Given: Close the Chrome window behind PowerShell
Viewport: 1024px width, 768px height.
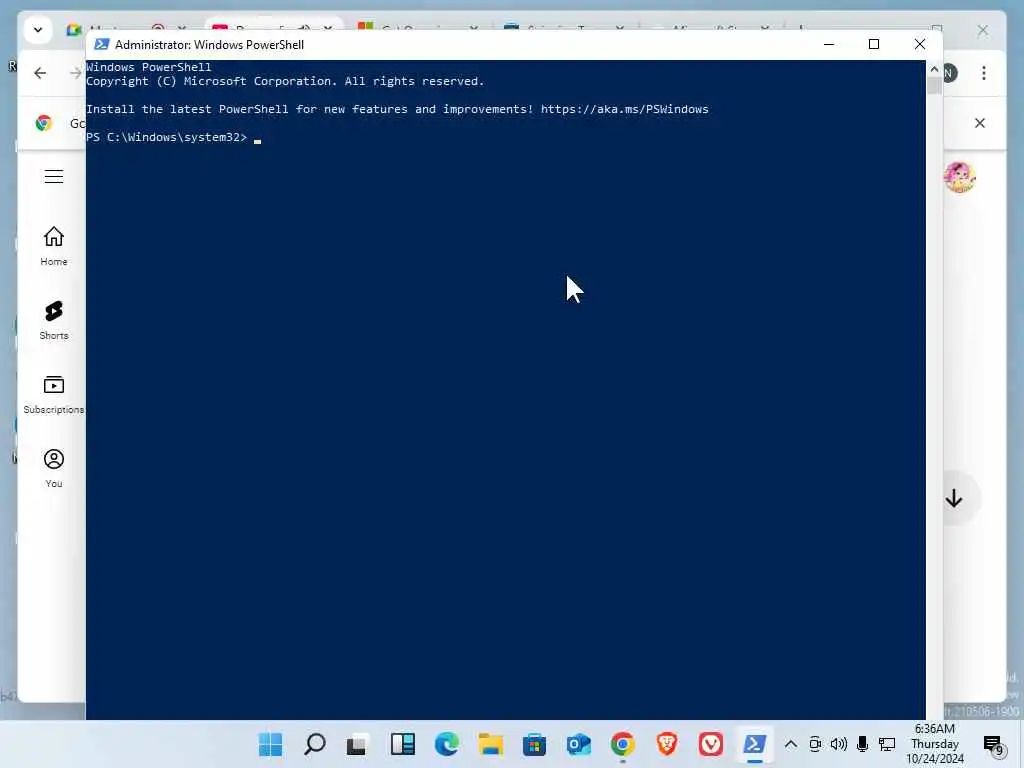Looking at the screenshot, I should pos(983,30).
